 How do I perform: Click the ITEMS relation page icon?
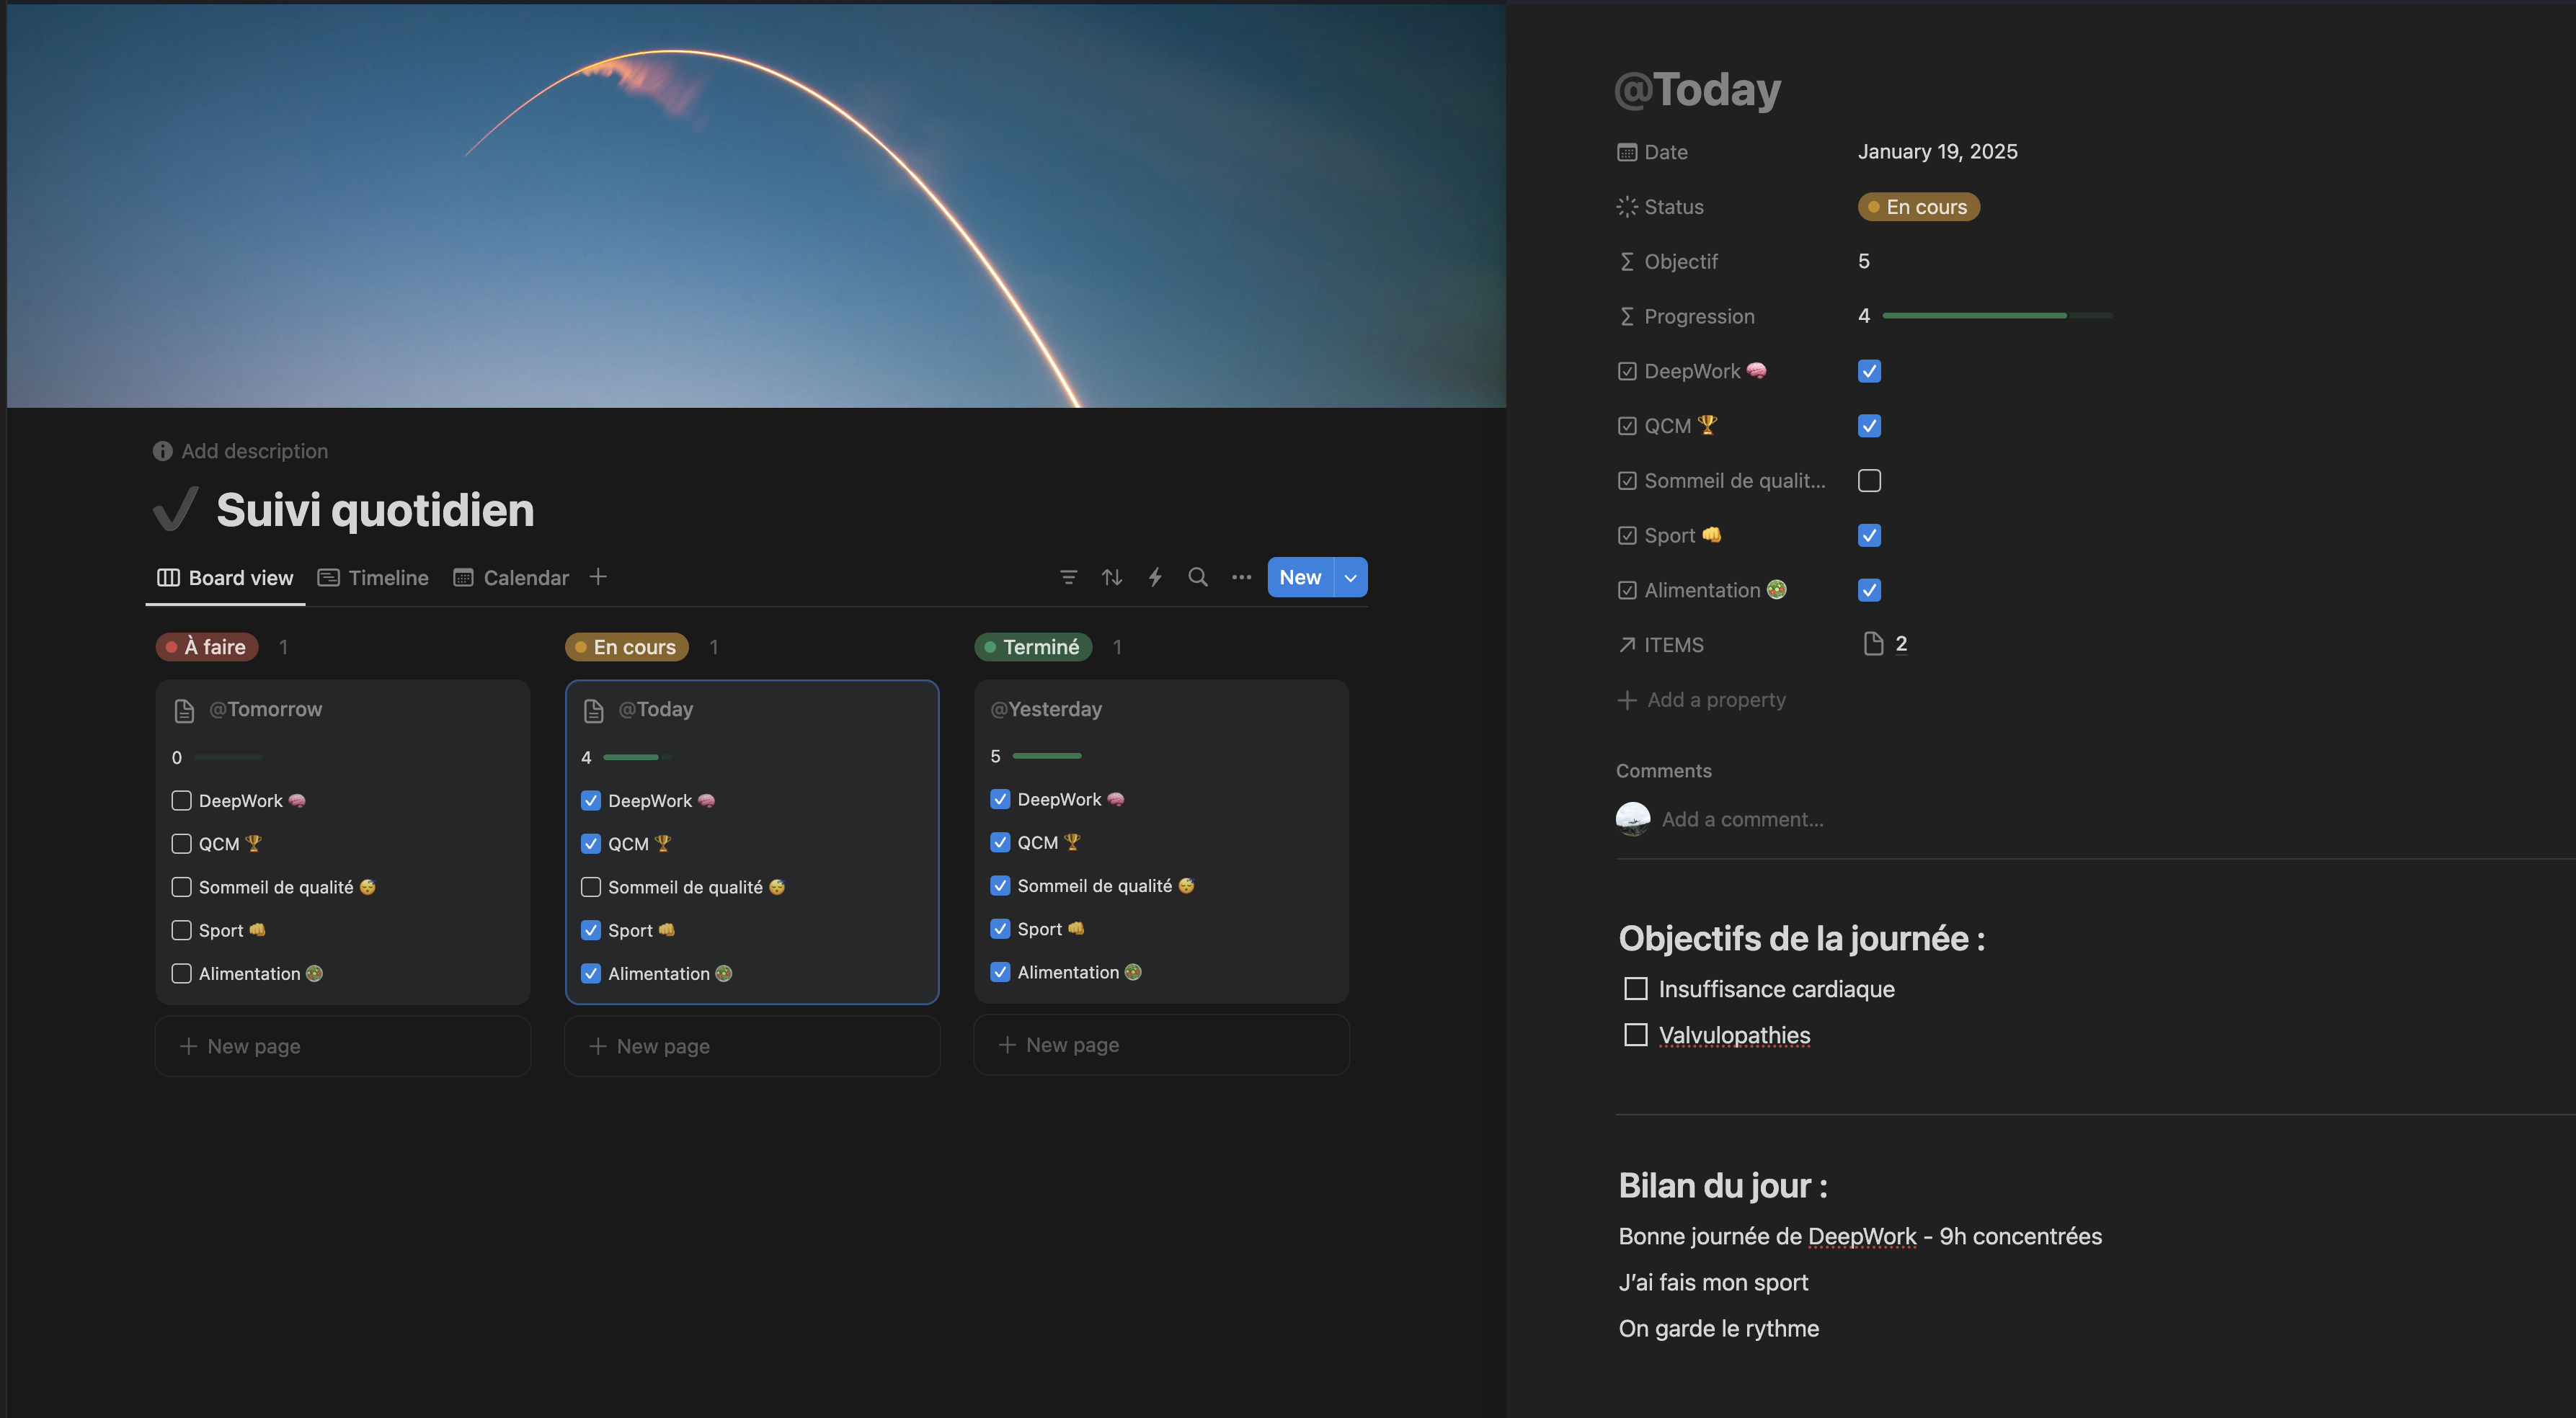[1873, 644]
